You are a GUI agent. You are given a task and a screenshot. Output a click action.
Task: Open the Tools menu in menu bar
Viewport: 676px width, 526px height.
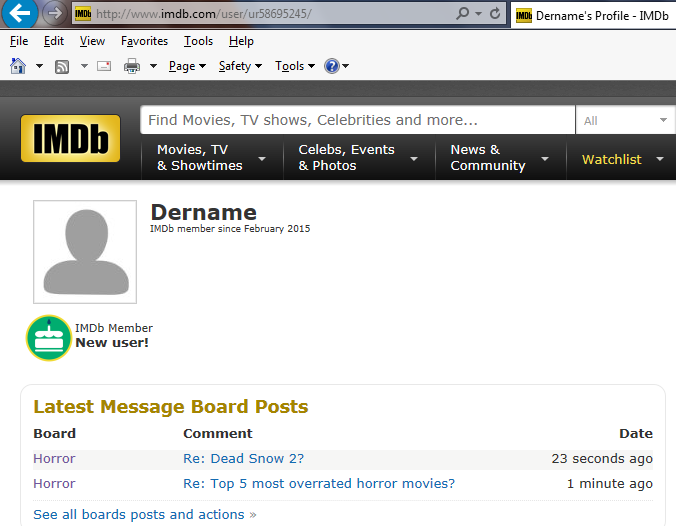[198, 41]
